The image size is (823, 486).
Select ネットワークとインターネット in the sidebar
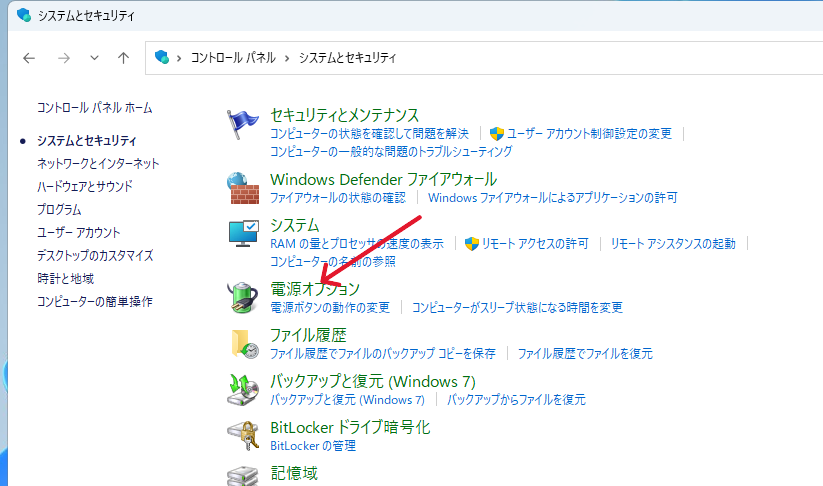98,163
